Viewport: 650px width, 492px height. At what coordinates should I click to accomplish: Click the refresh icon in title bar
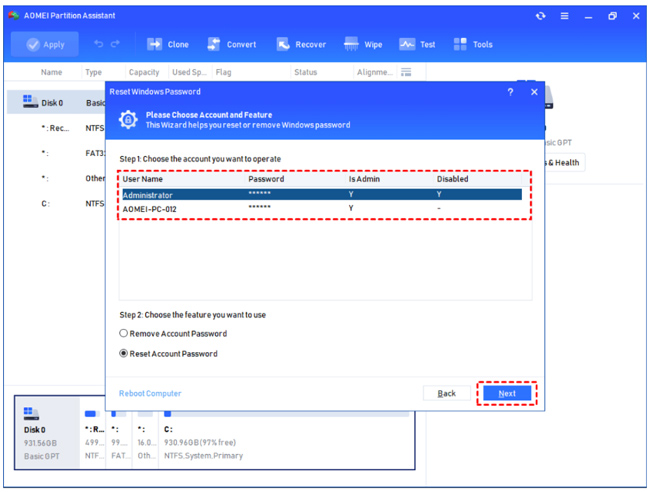click(x=541, y=16)
